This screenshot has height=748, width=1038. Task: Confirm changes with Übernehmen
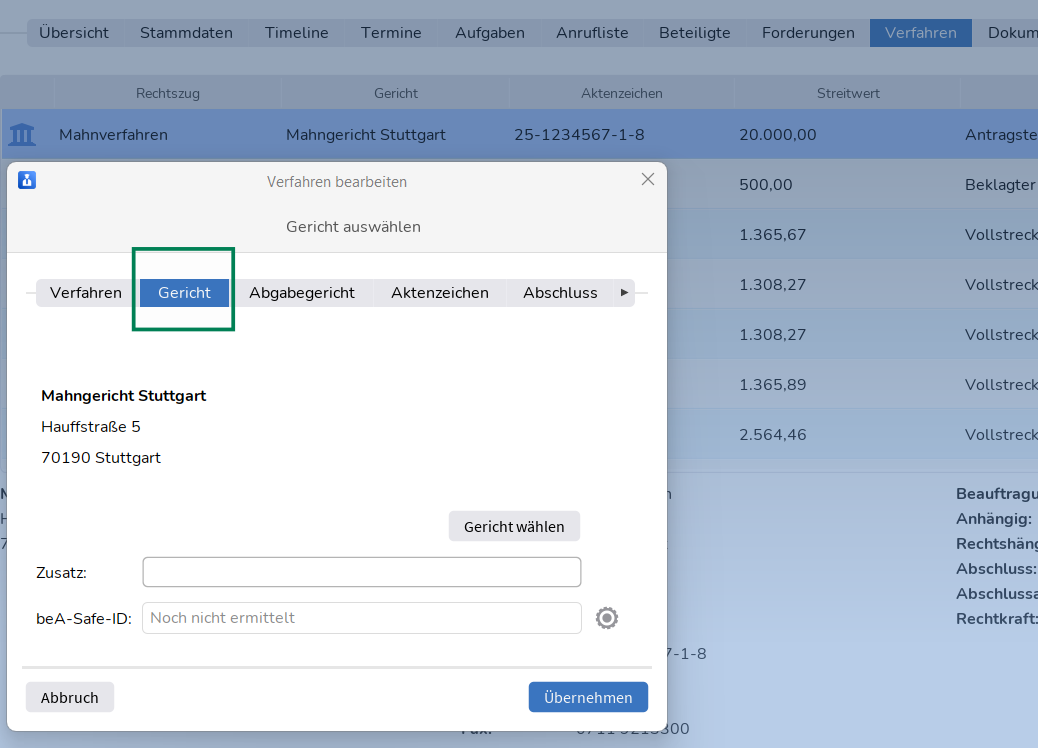coord(588,697)
